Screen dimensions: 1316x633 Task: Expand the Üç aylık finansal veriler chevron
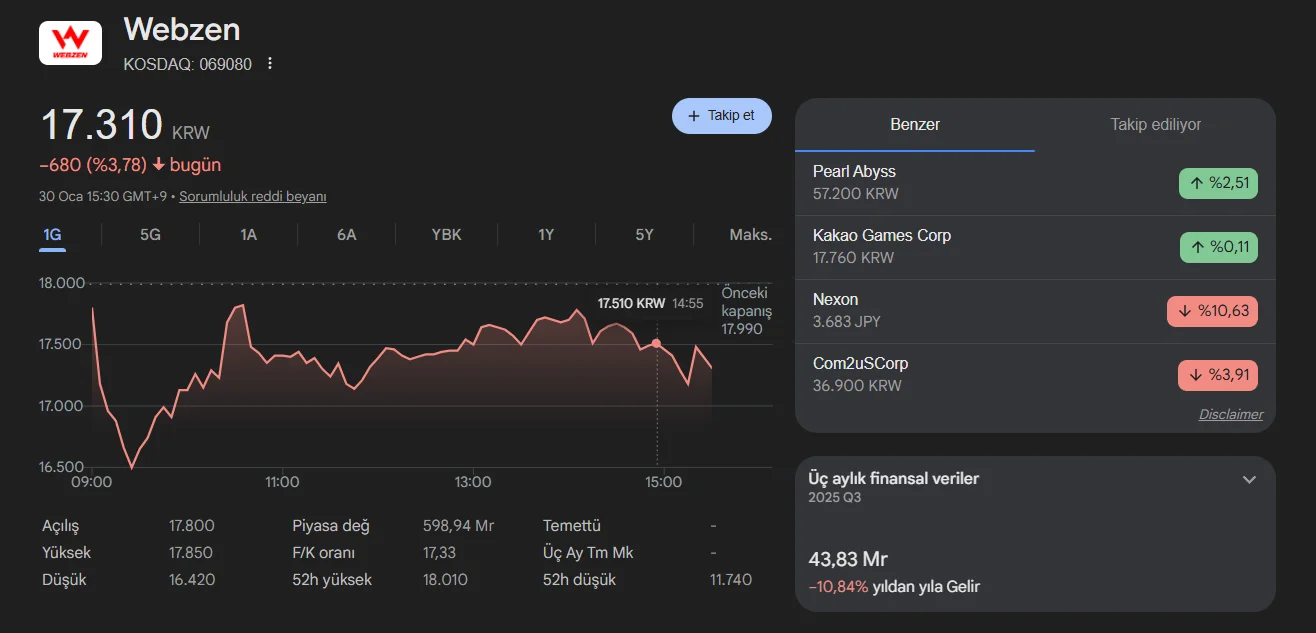pos(1248,479)
